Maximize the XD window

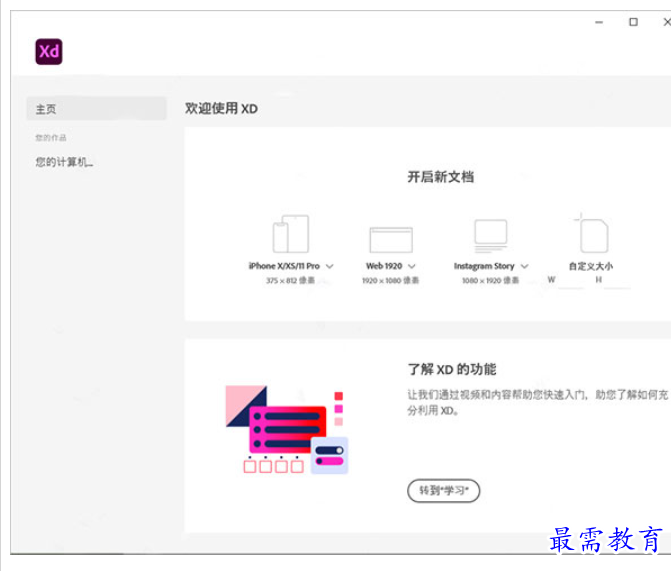coord(633,22)
